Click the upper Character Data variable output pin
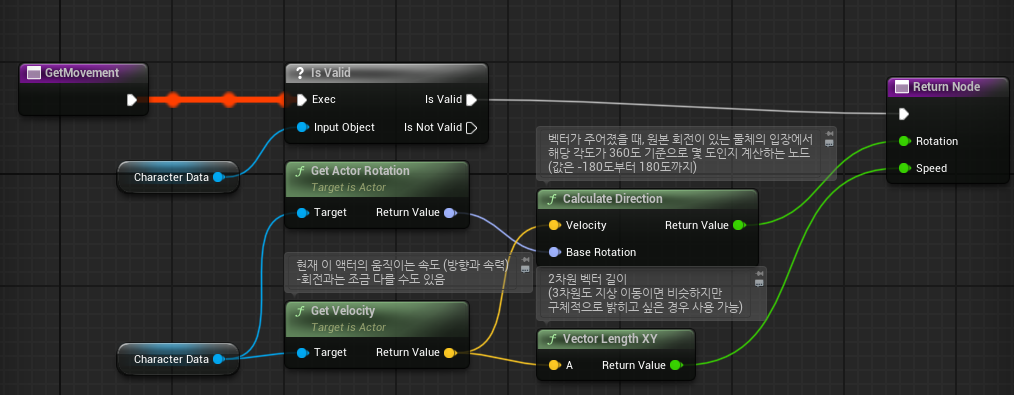 [x=219, y=177]
